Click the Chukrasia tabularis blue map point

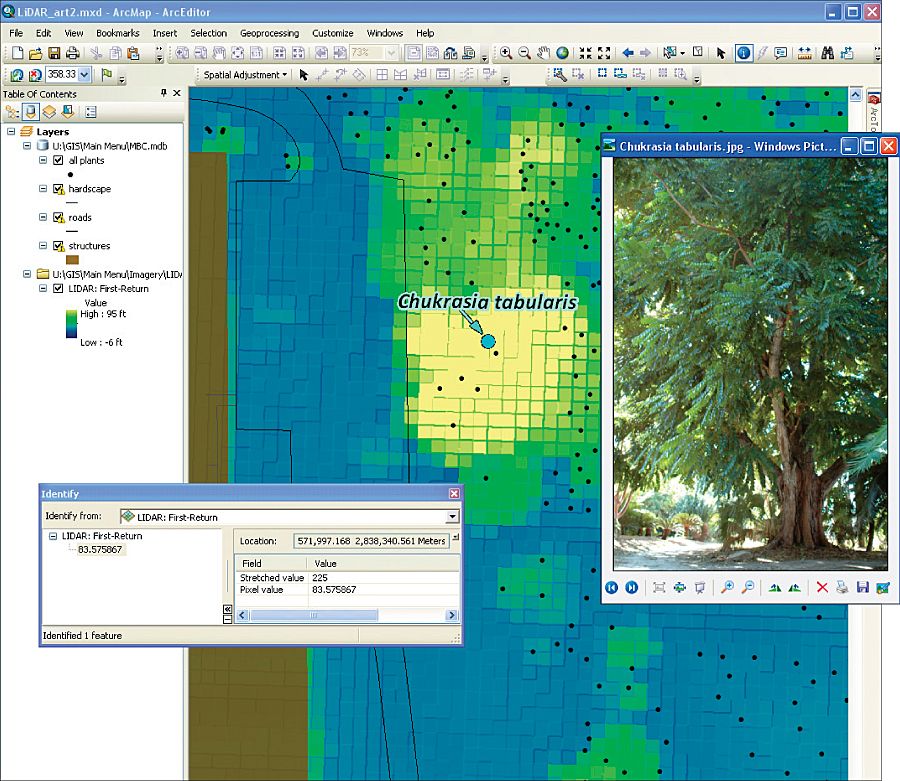pos(488,342)
